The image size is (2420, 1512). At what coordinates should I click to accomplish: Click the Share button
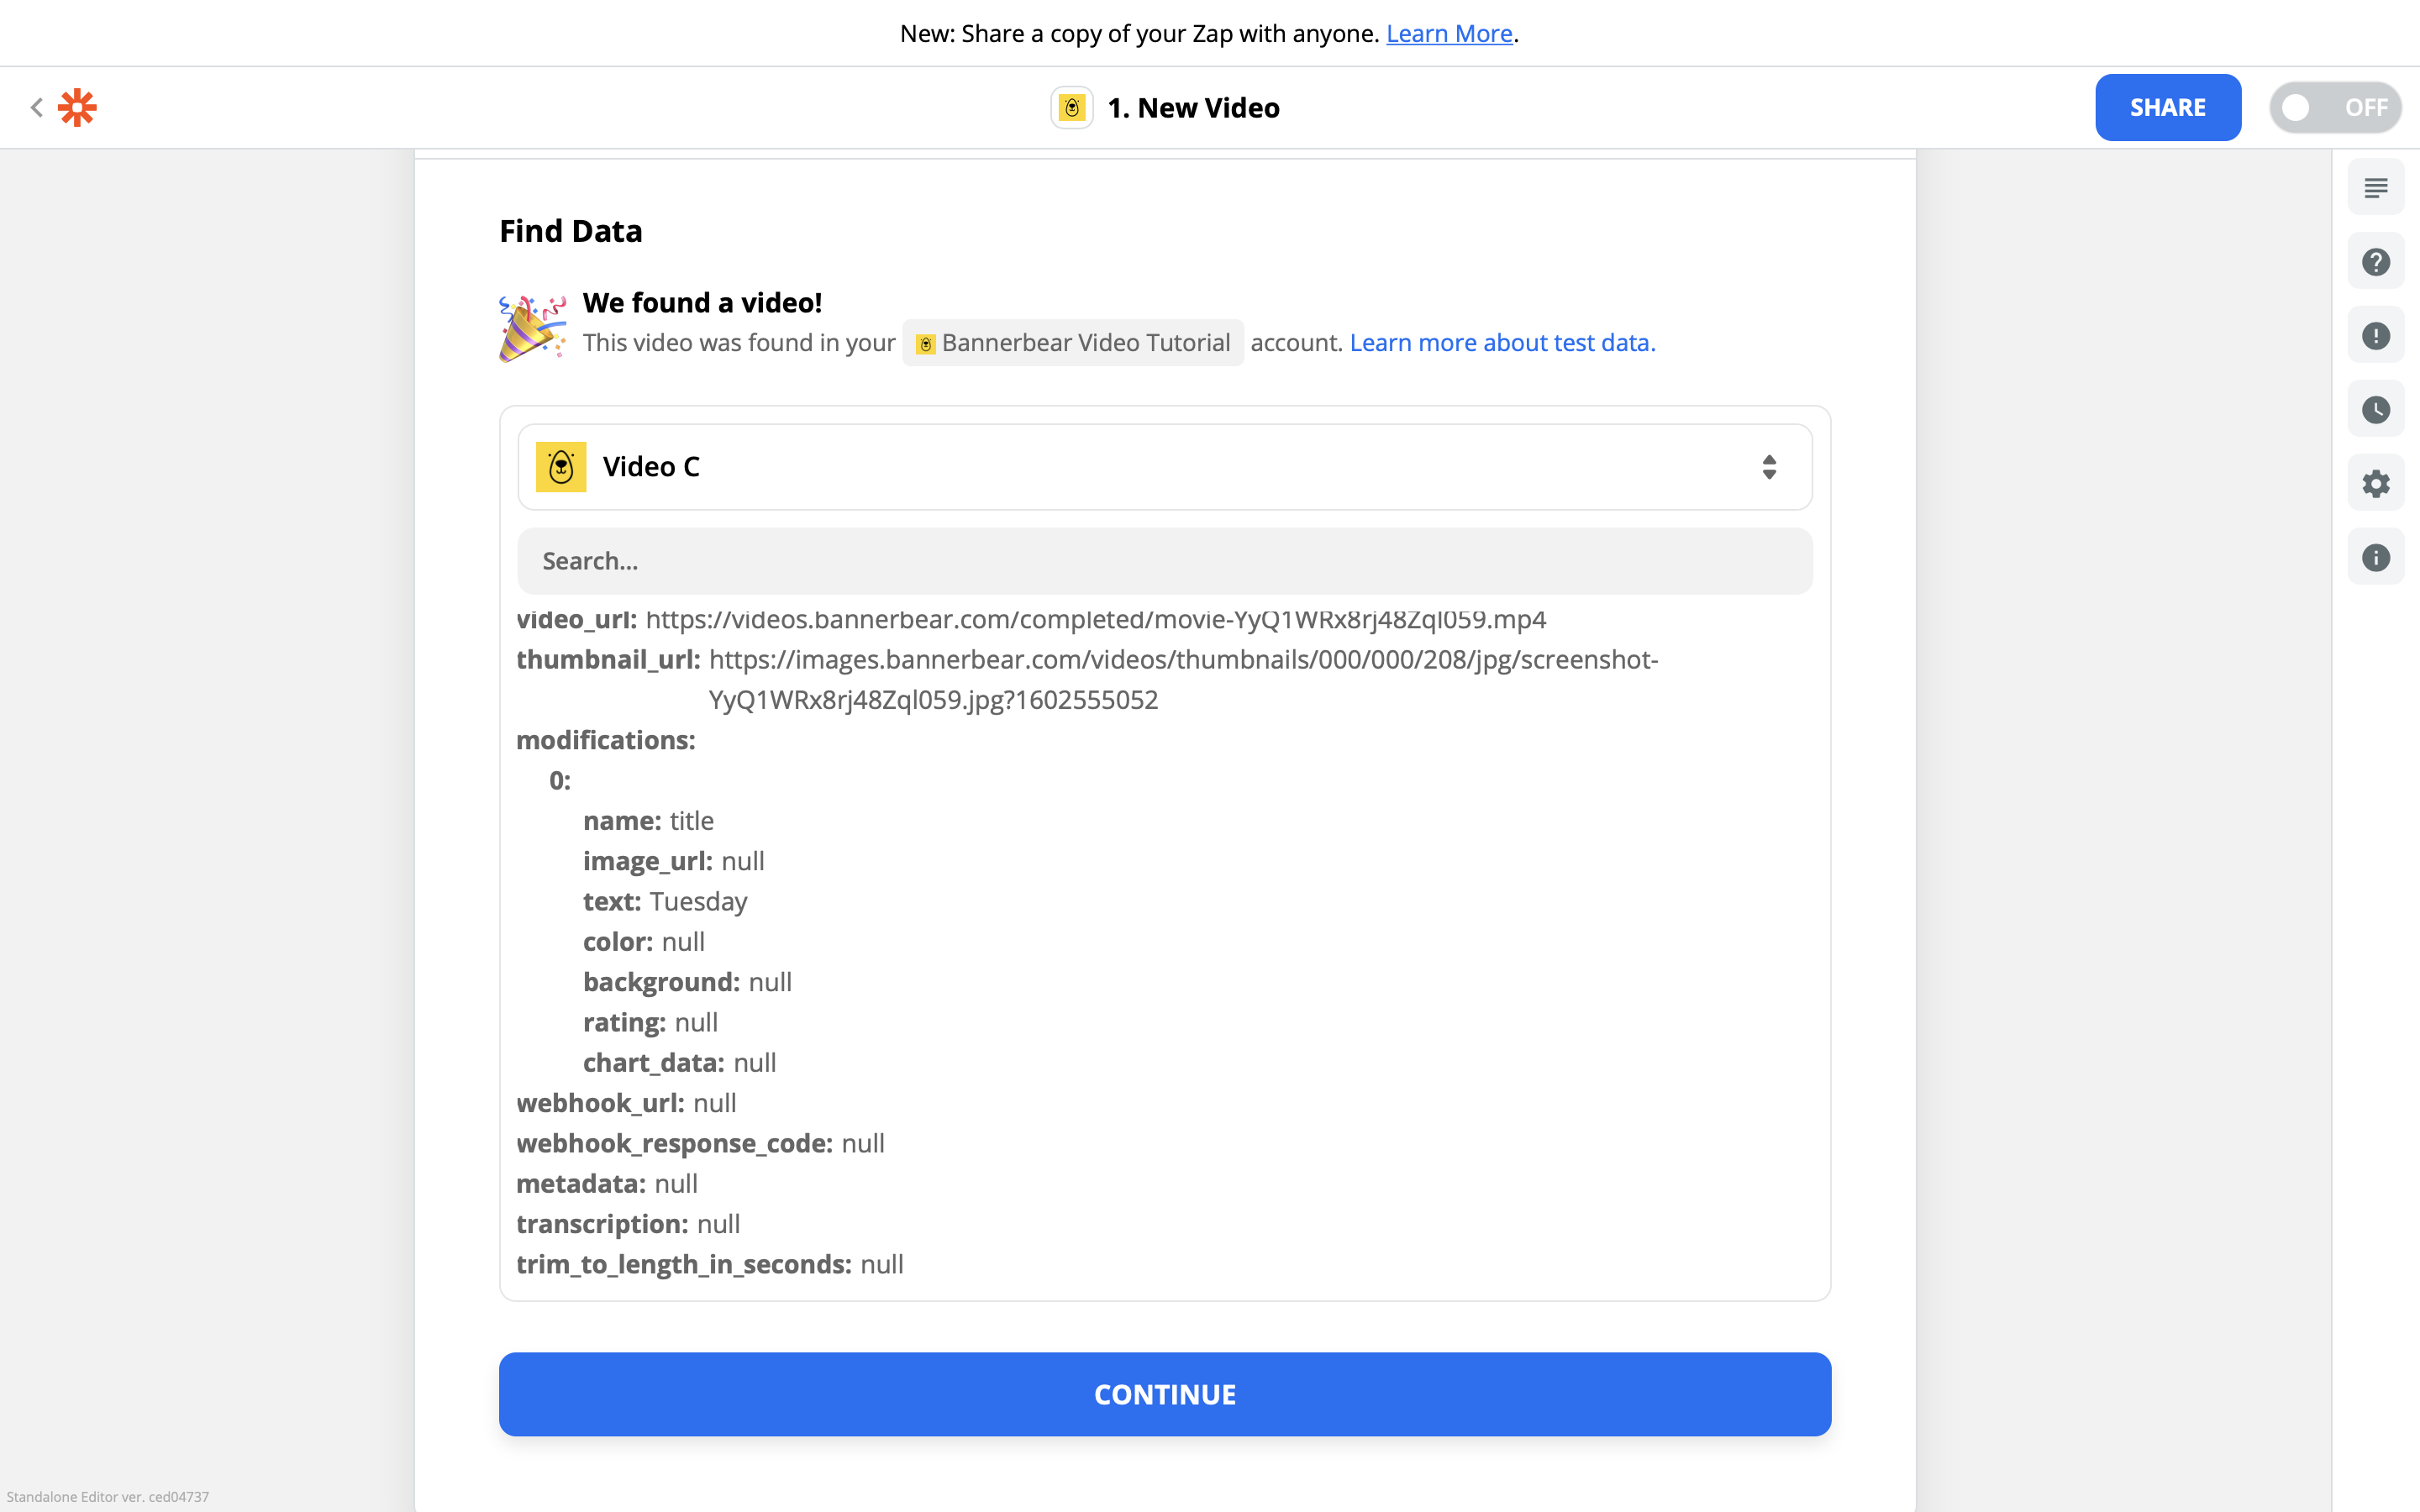point(2167,108)
